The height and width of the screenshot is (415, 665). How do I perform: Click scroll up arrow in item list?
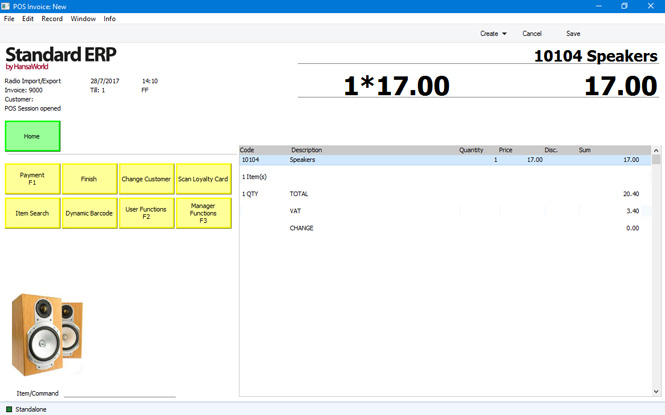click(656, 150)
